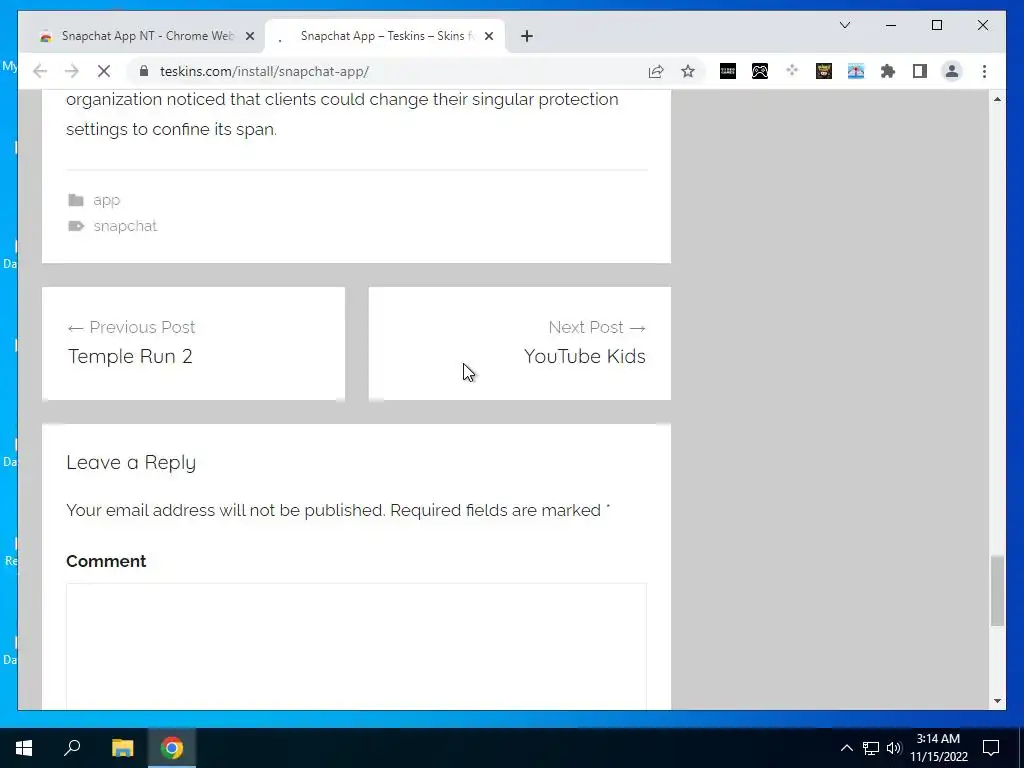Open the Chrome three-dot menu
Image resolution: width=1024 pixels, height=768 pixels.
pyautogui.click(x=984, y=71)
